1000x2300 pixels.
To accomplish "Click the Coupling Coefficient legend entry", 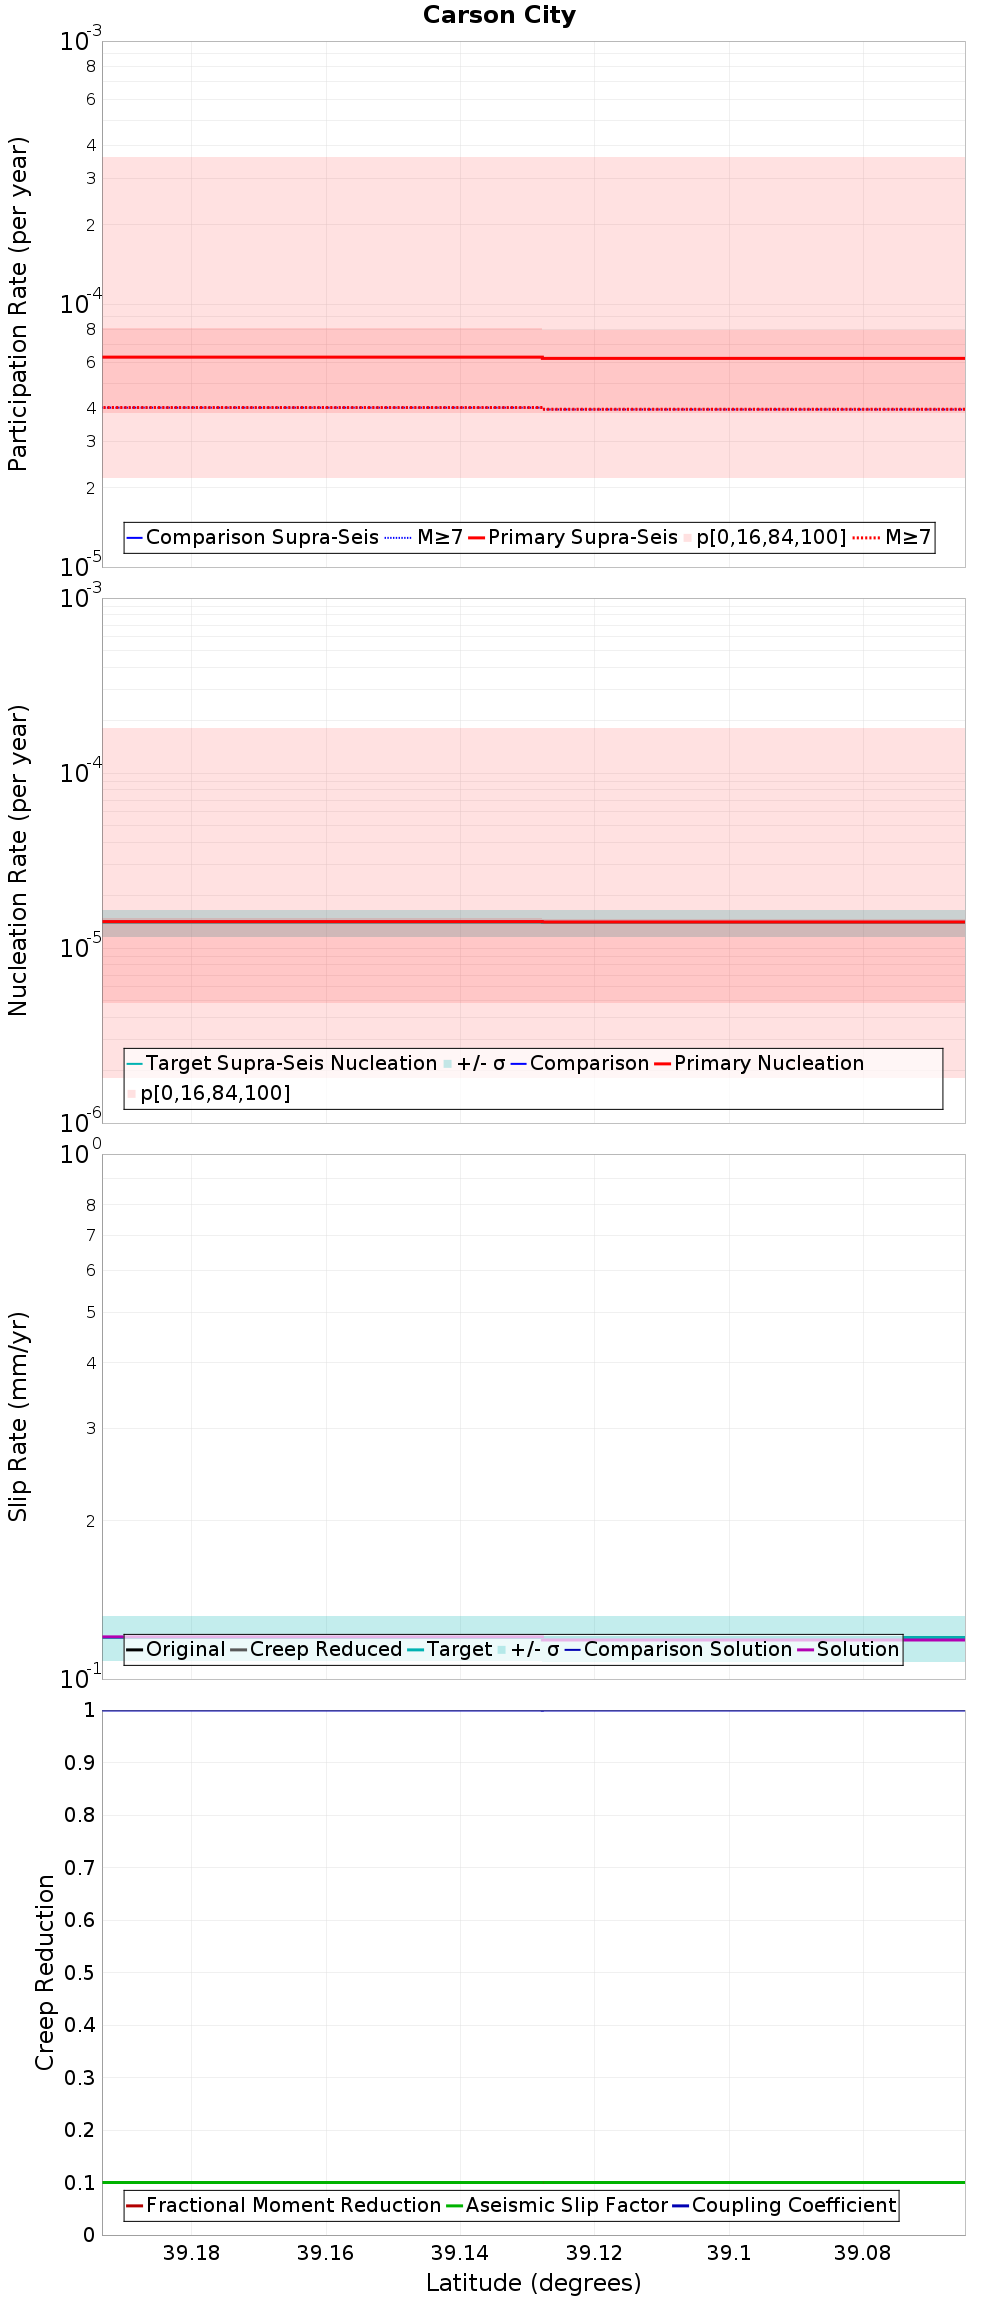I will pos(784,2205).
